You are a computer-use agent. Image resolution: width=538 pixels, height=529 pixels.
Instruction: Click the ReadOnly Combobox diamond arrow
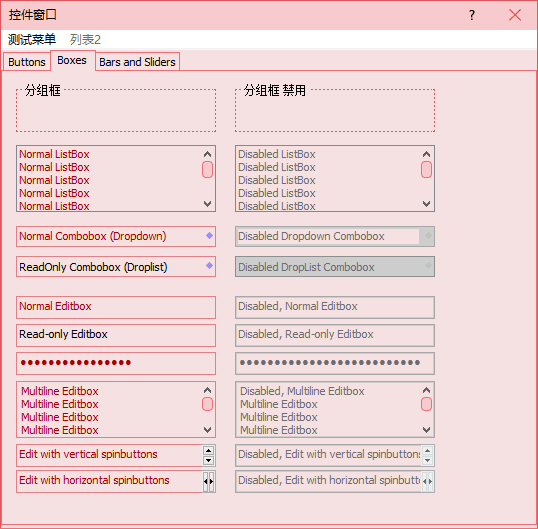[x=209, y=266]
